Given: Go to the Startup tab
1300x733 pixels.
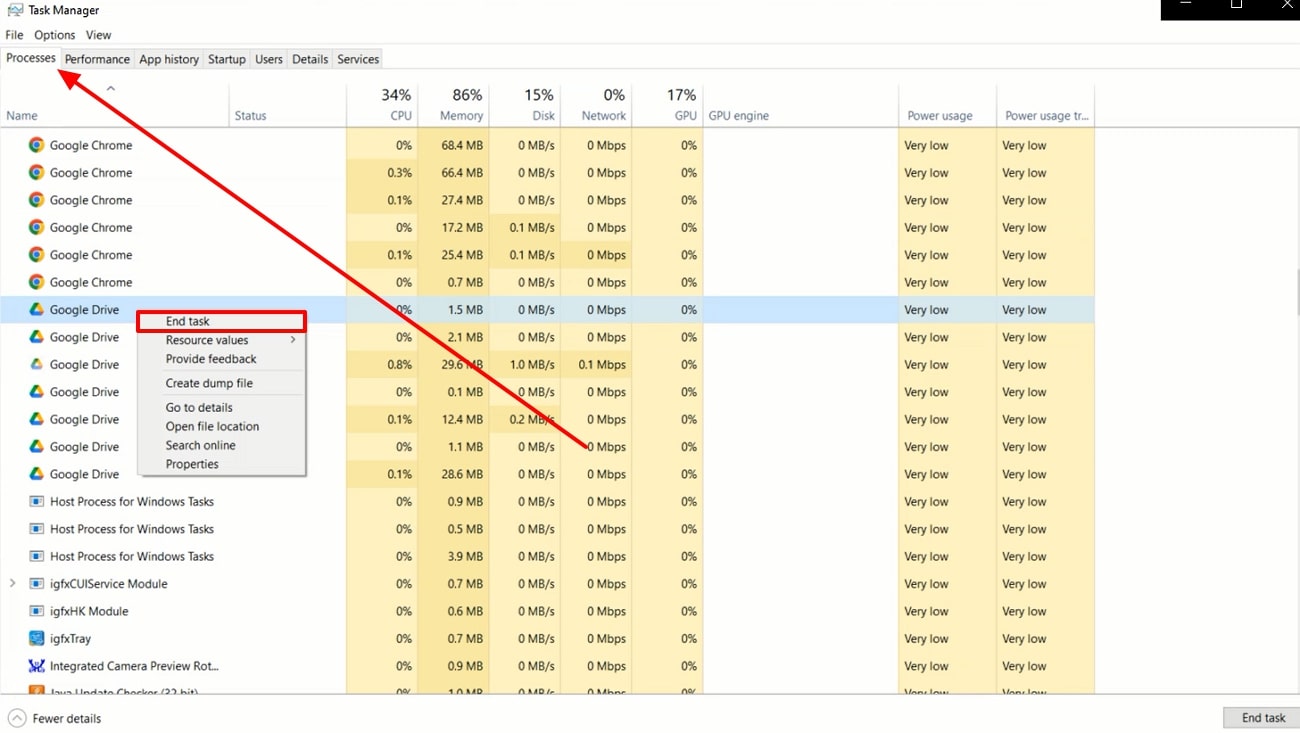Looking at the screenshot, I should [x=227, y=59].
